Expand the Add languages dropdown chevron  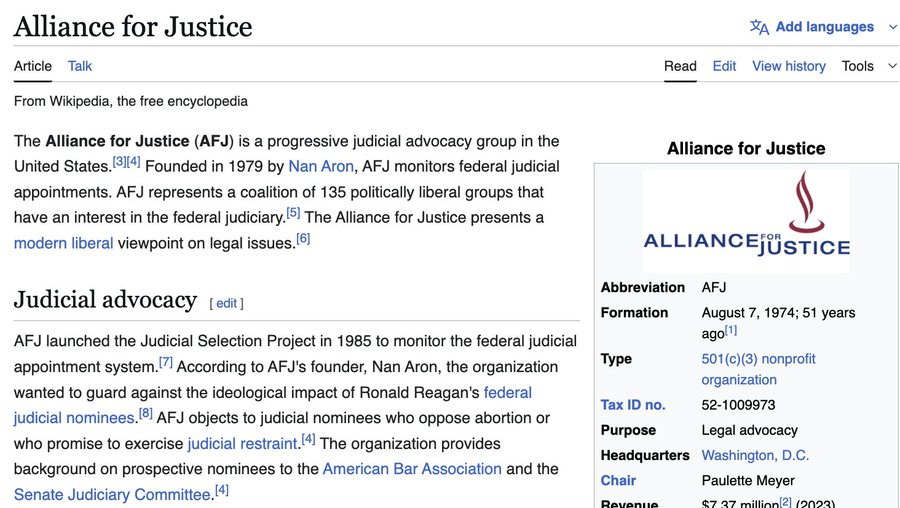pos(893,27)
